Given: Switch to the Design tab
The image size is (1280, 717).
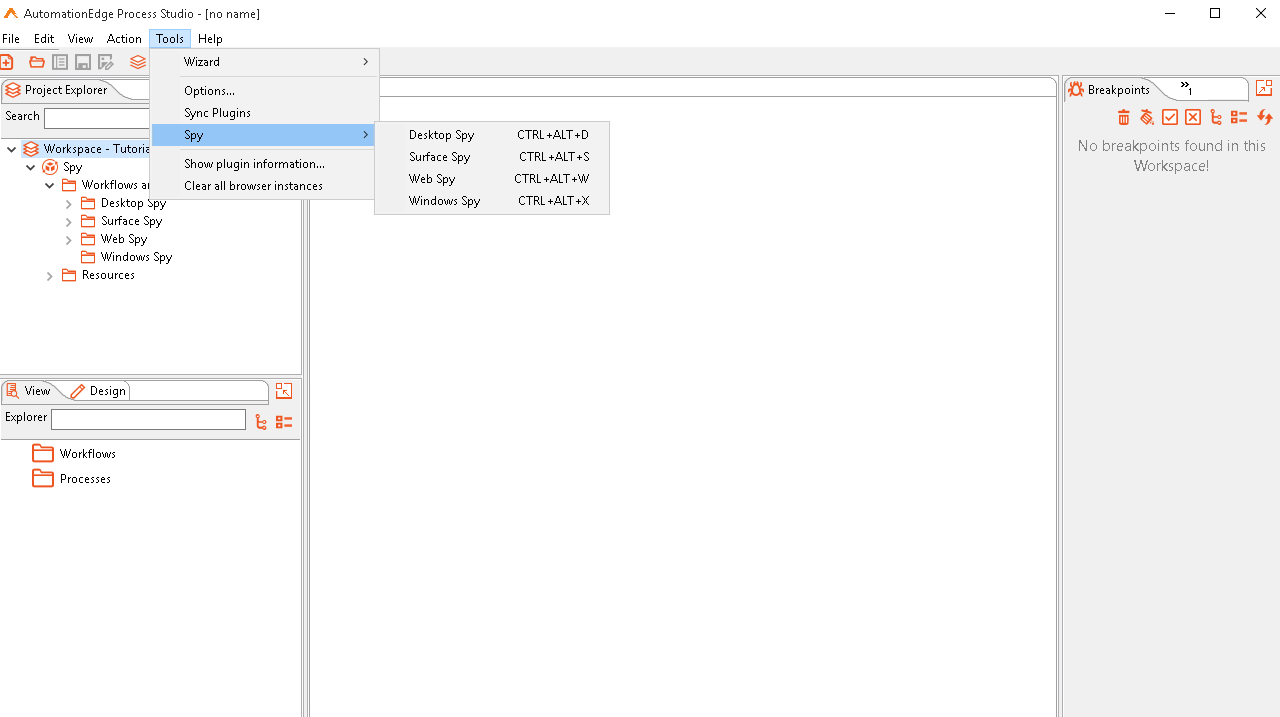Looking at the screenshot, I should [x=99, y=391].
